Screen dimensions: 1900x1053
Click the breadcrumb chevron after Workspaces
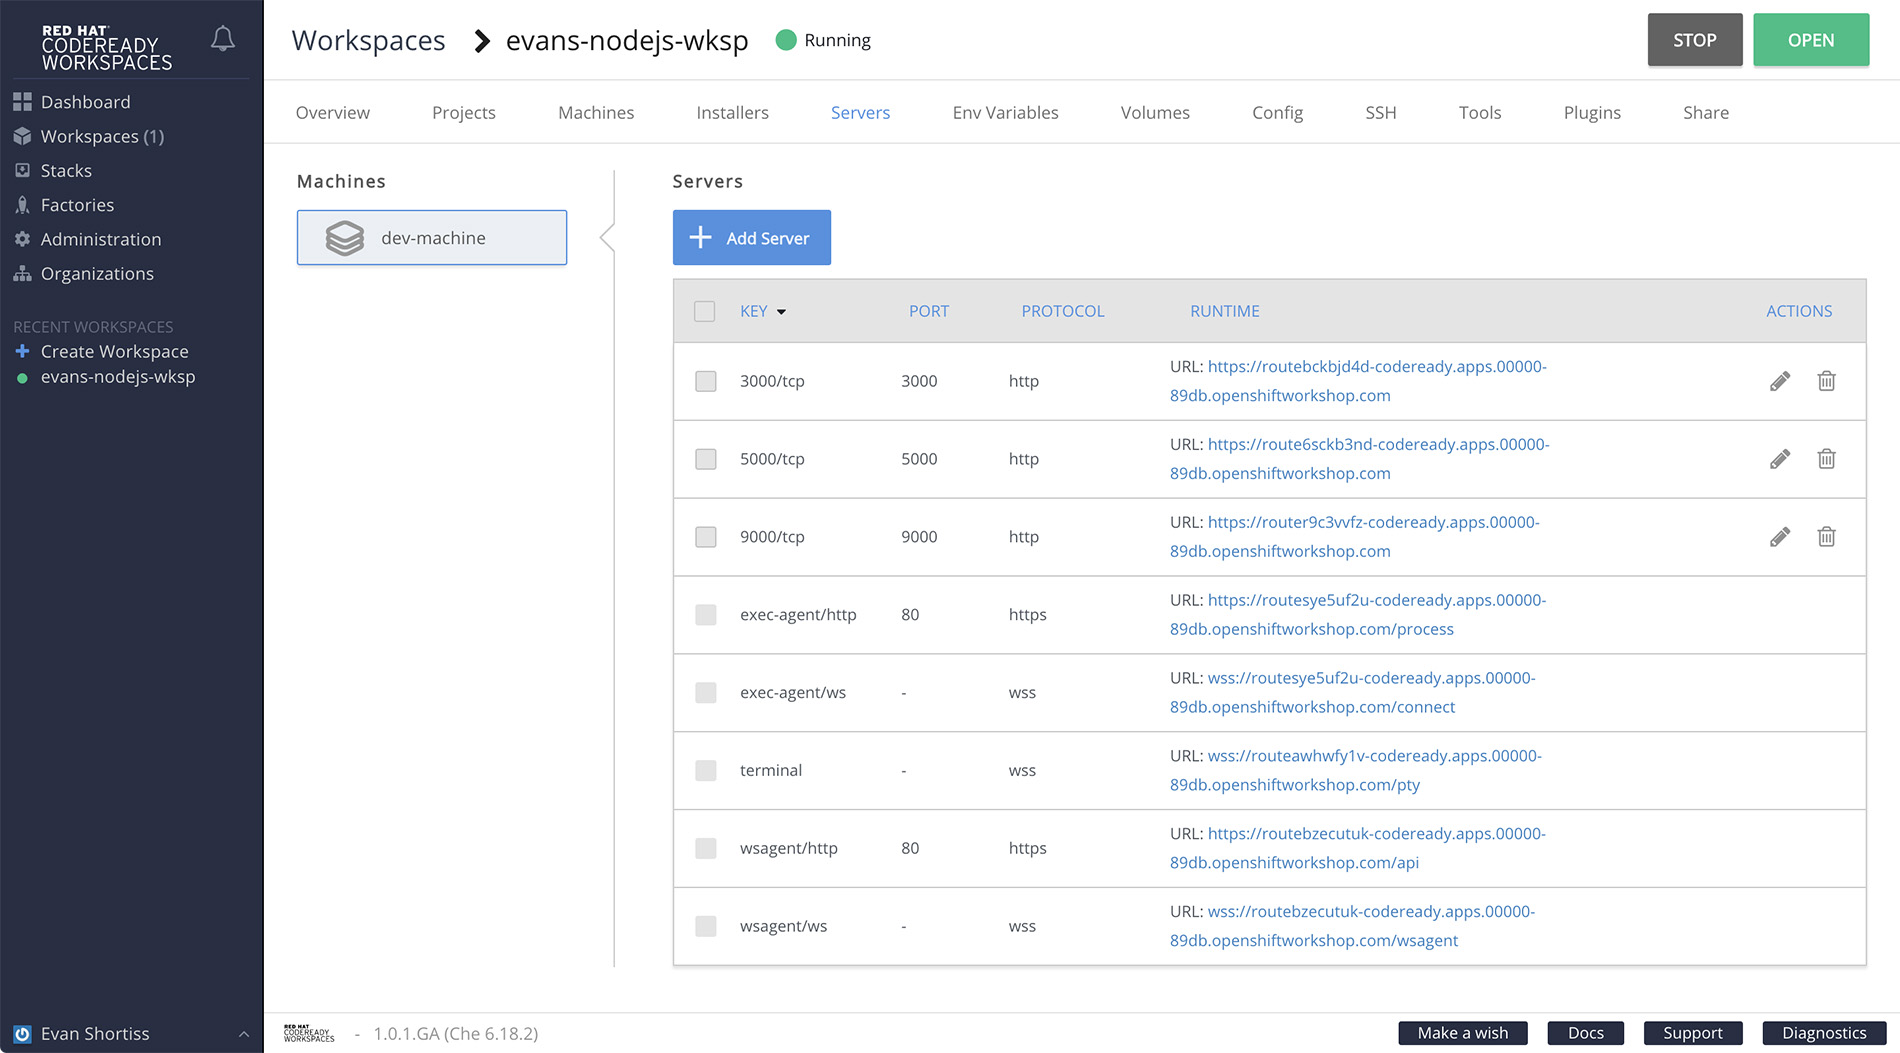[x=482, y=41]
